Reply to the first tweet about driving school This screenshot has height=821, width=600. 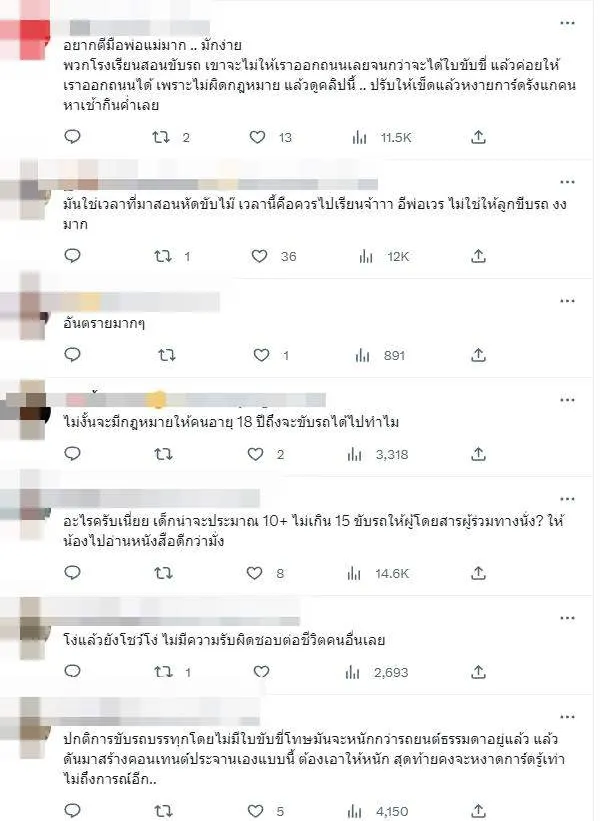[x=72, y=137]
